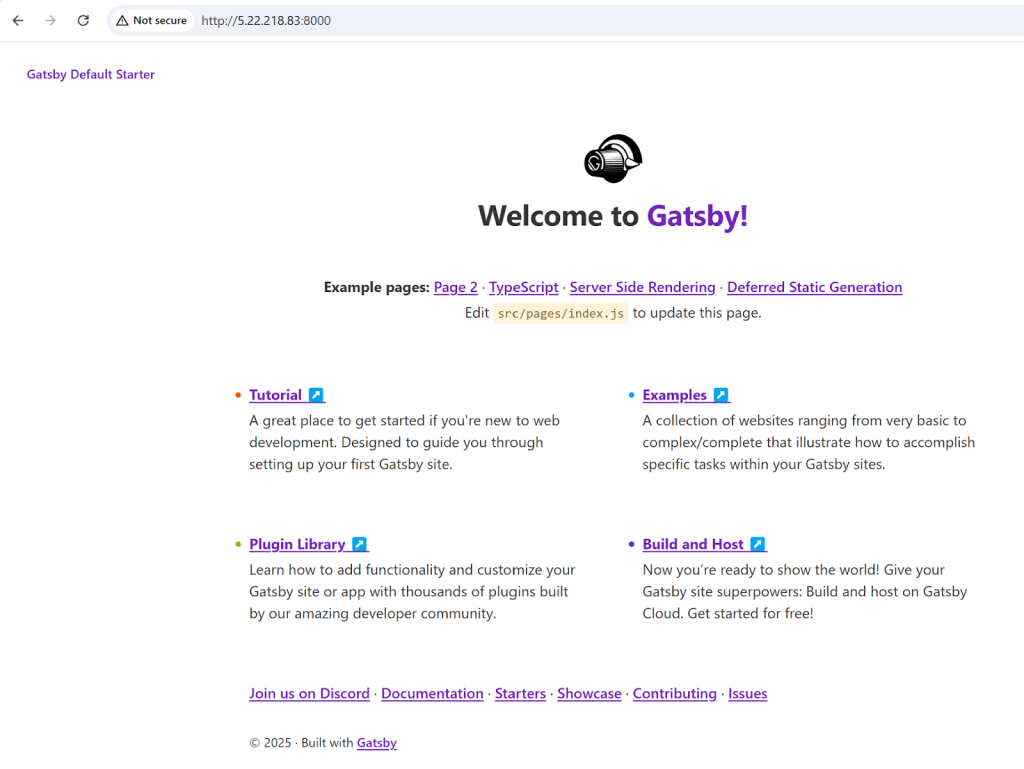Open the TypeScript example page
The height and width of the screenshot is (769, 1024).
point(524,287)
